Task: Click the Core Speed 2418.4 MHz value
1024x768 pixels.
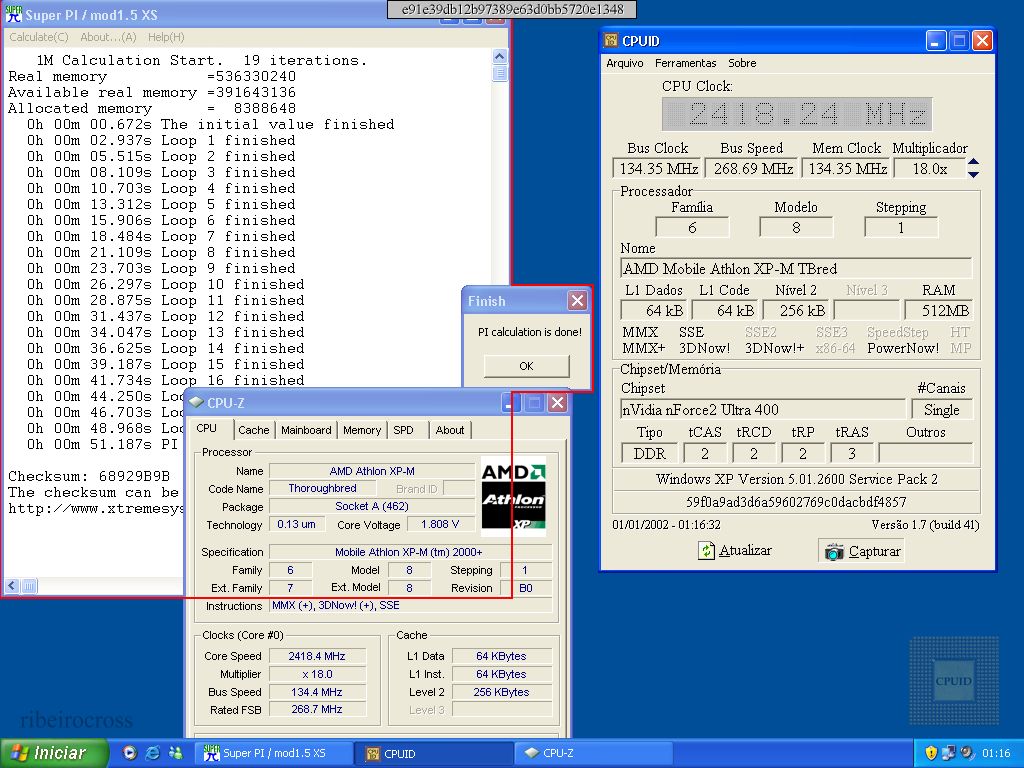Action: [317, 656]
